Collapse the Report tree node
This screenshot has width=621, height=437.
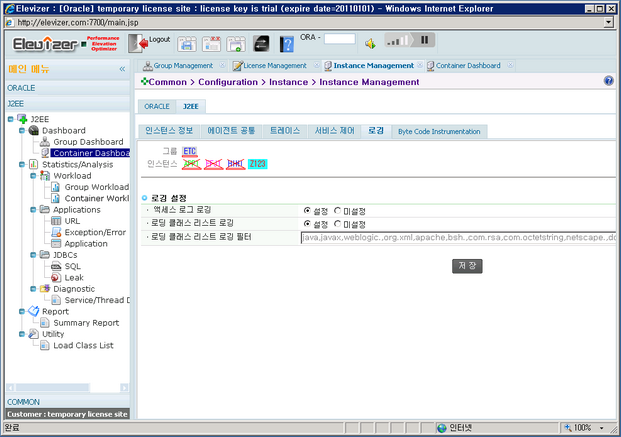click(22, 311)
